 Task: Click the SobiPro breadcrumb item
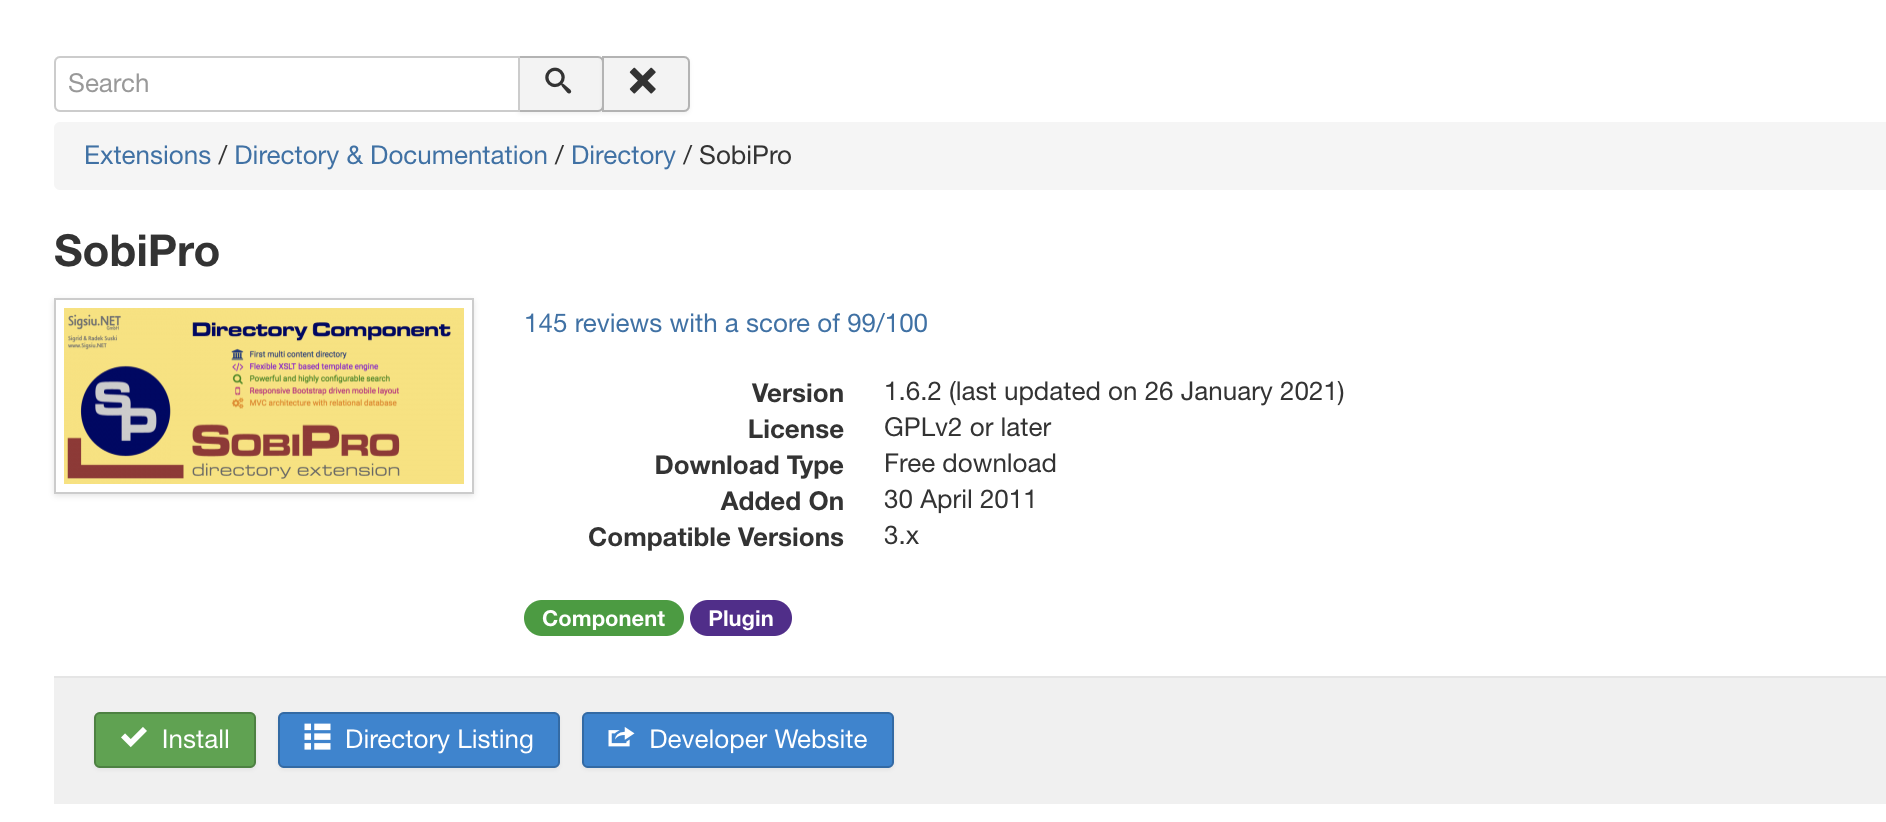[745, 156]
